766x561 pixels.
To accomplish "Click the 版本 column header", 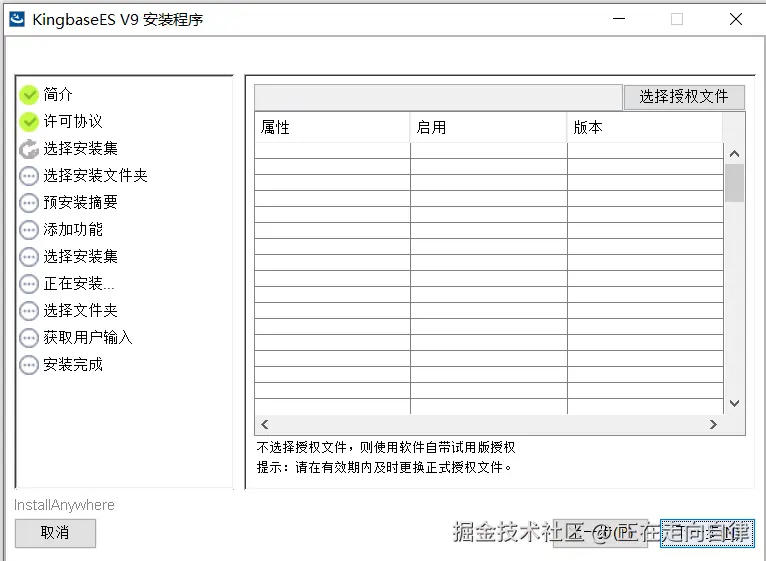I will point(645,128).
